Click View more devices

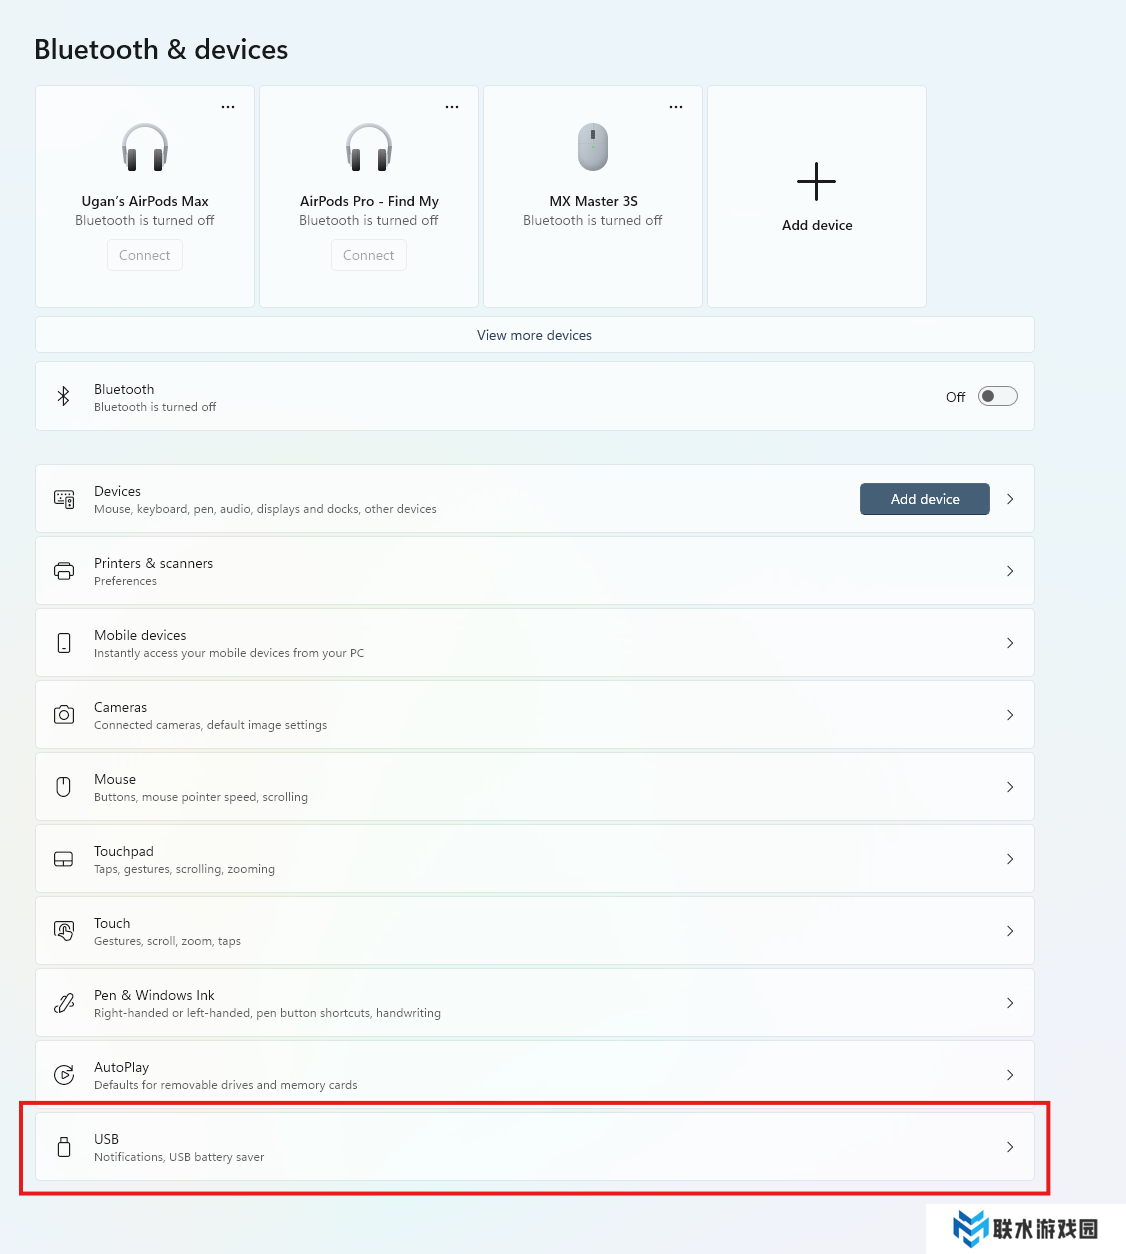pyautogui.click(x=534, y=335)
